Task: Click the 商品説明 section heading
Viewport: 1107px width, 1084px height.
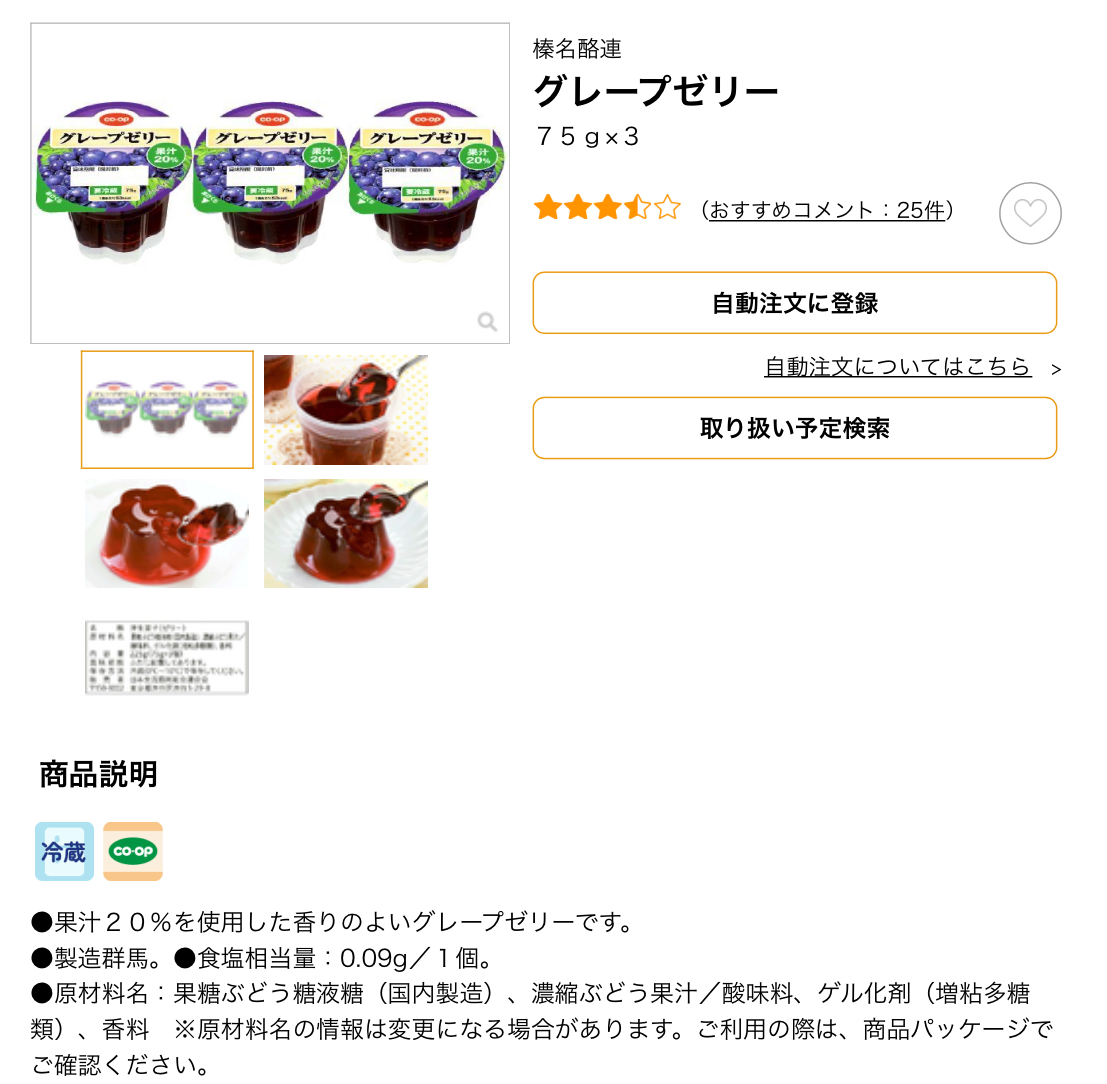Action: (99, 775)
